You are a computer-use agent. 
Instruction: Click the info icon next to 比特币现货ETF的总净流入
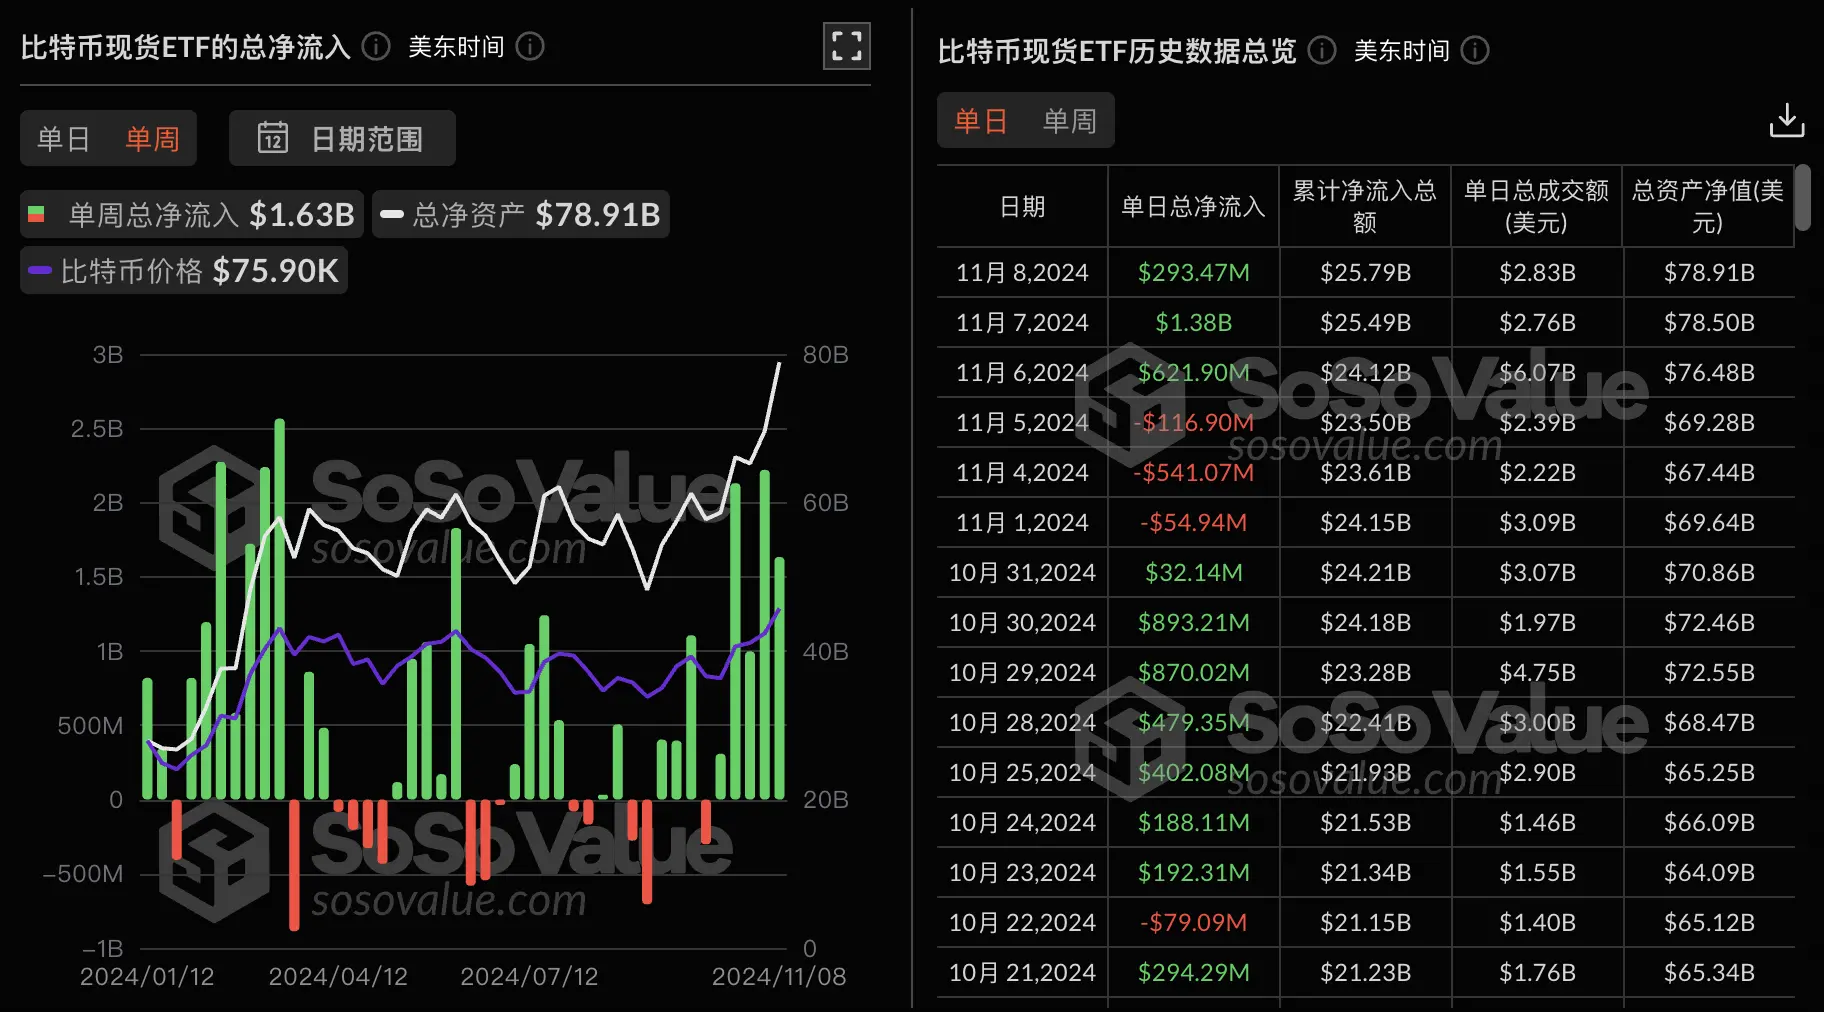375,45
